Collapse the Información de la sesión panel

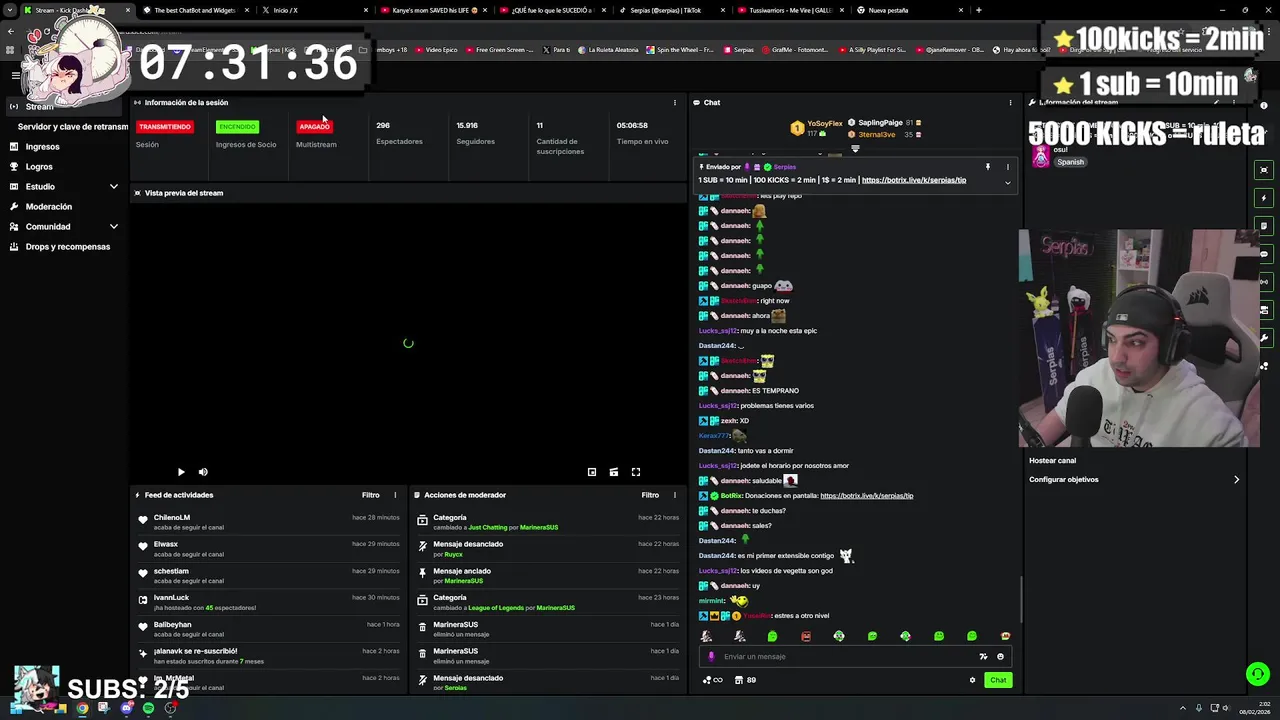(x=137, y=102)
